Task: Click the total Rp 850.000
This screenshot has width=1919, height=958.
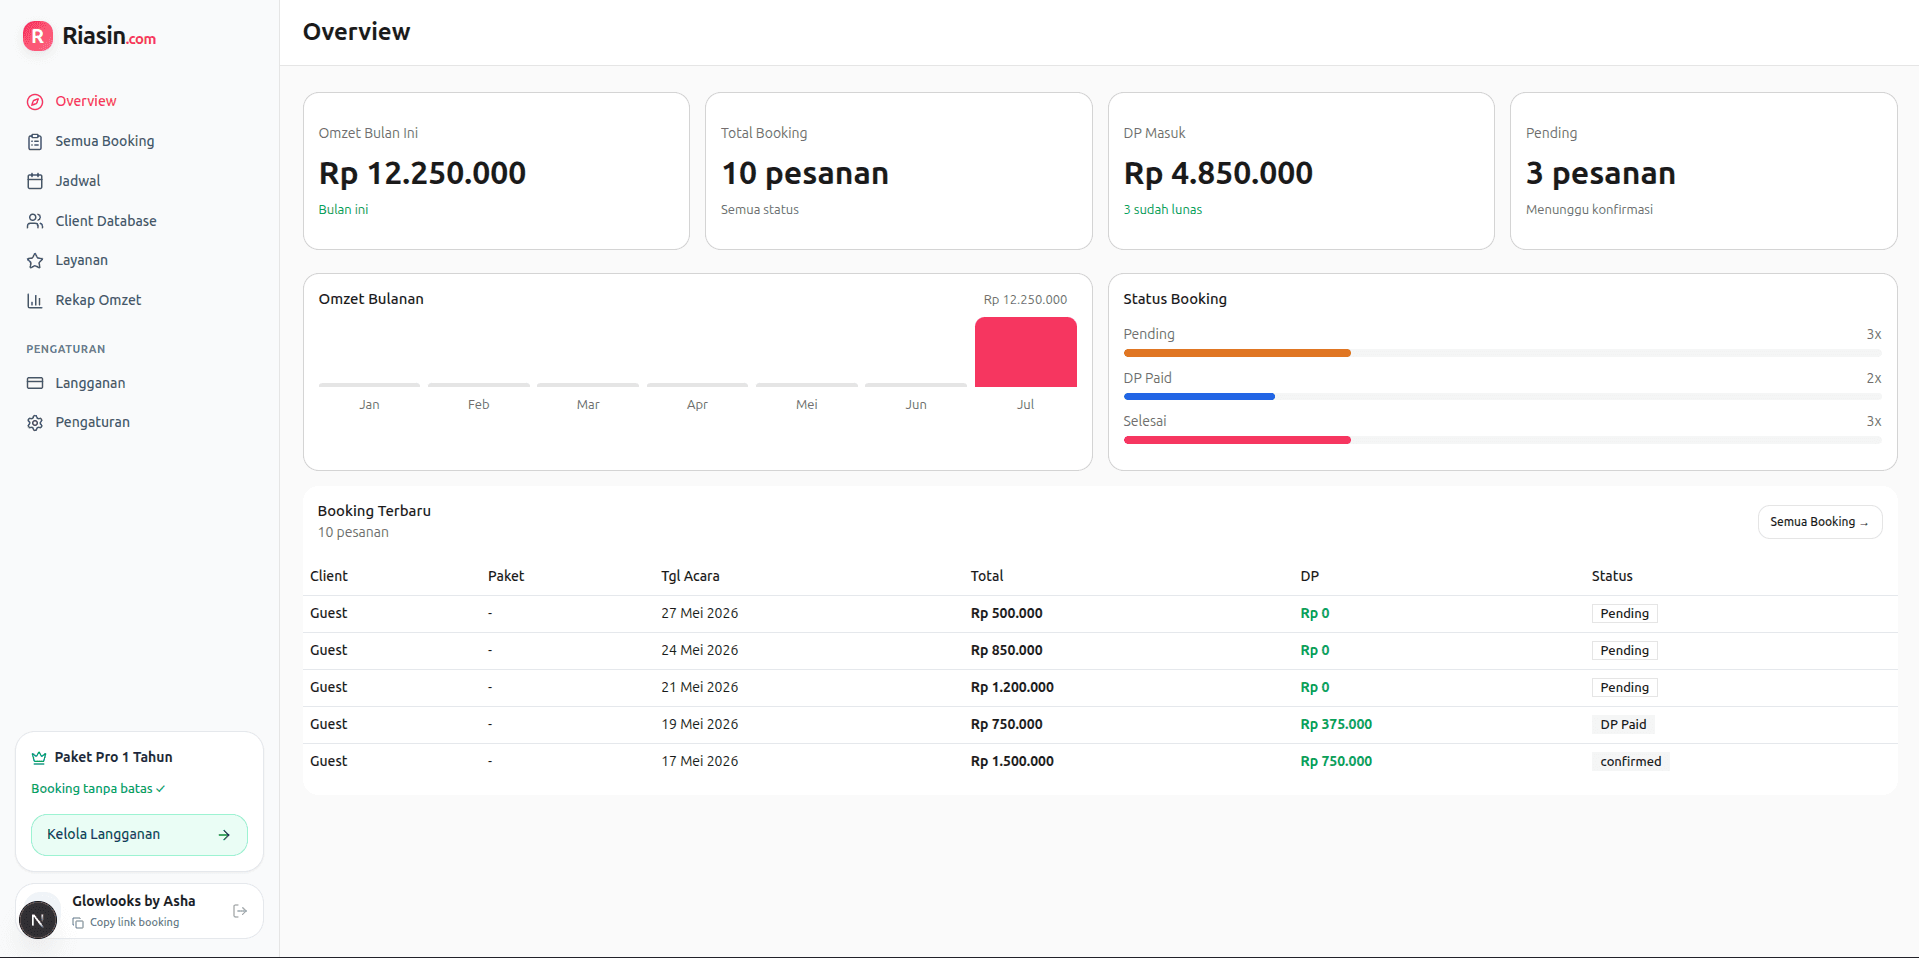Action: 1007,650
